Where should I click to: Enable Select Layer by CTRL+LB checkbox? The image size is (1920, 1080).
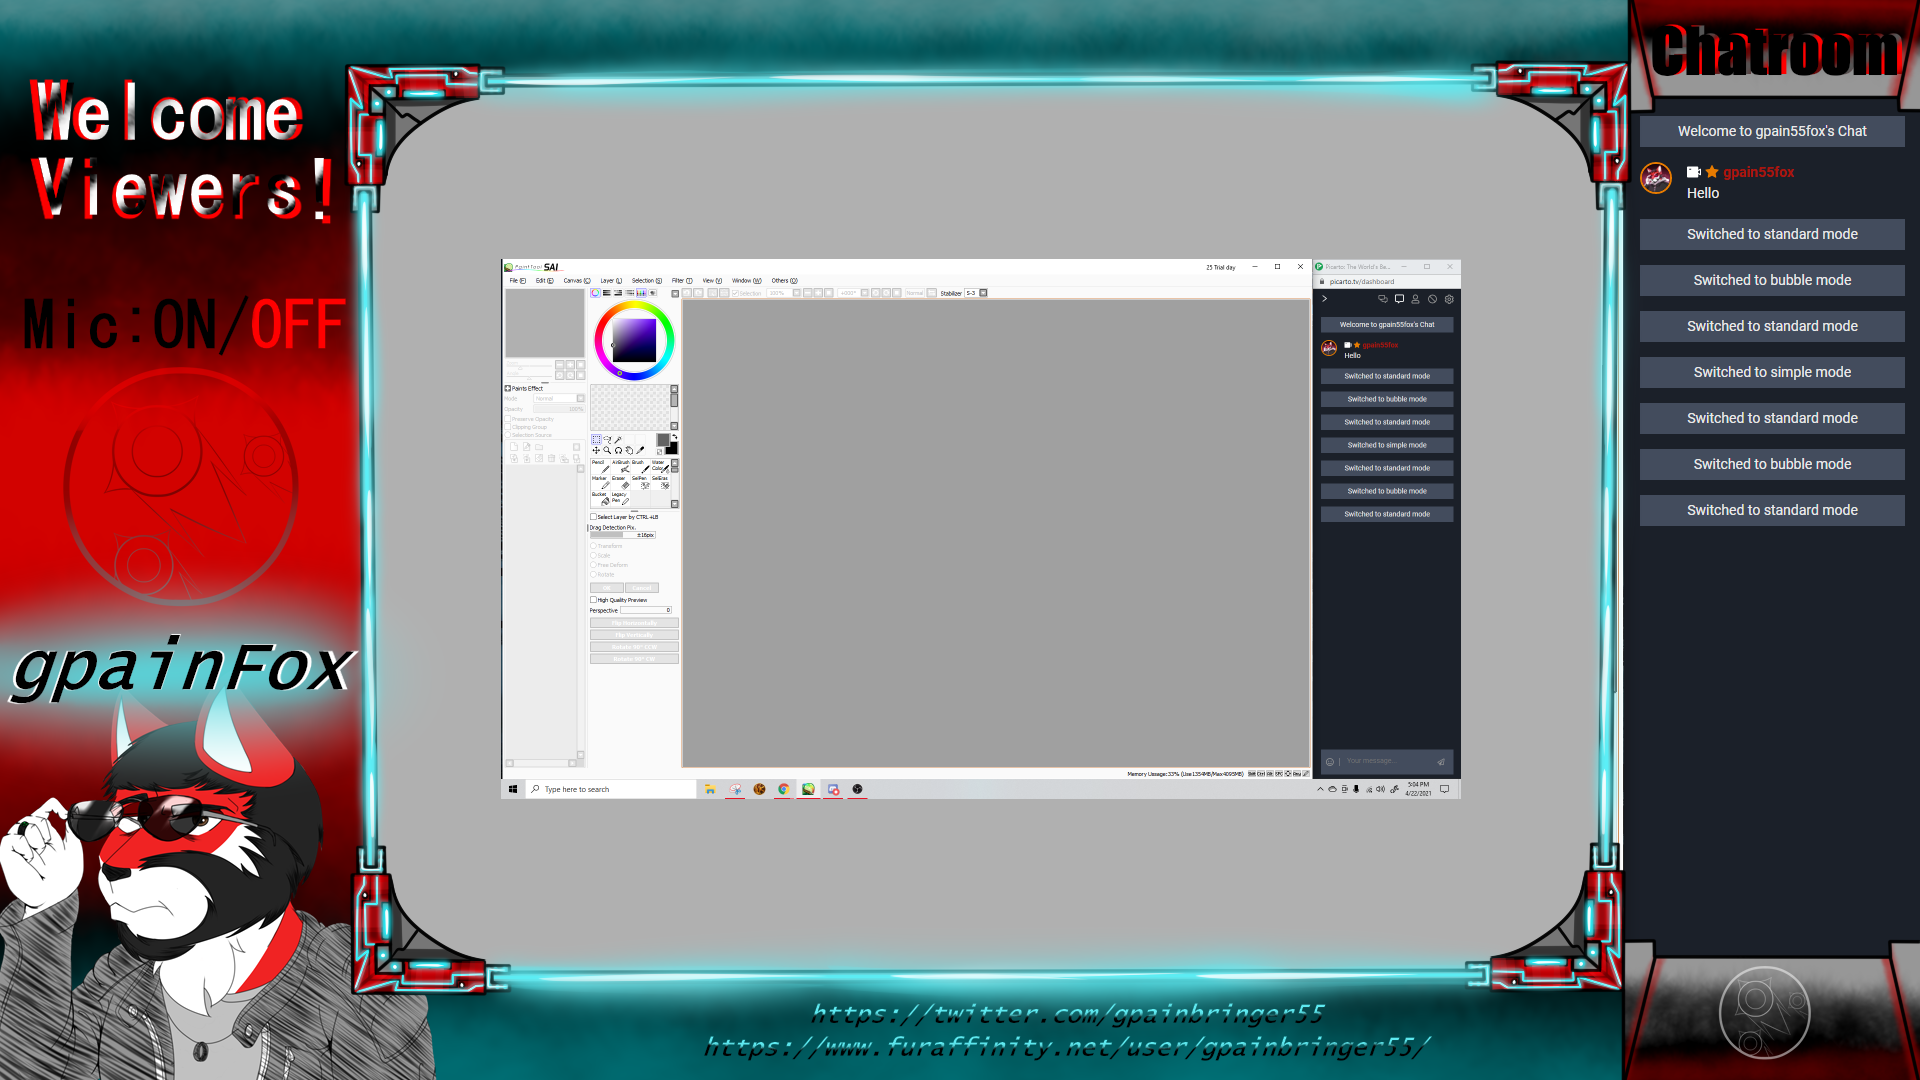pyautogui.click(x=593, y=517)
